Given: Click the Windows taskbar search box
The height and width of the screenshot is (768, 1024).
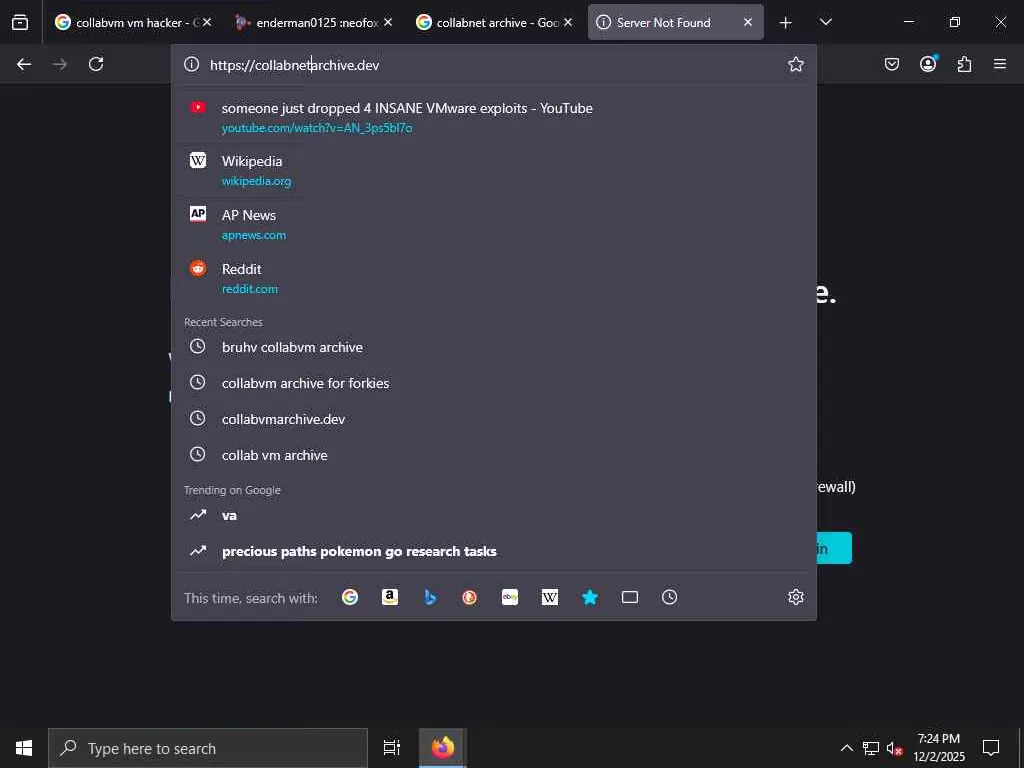Looking at the screenshot, I should [x=208, y=748].
